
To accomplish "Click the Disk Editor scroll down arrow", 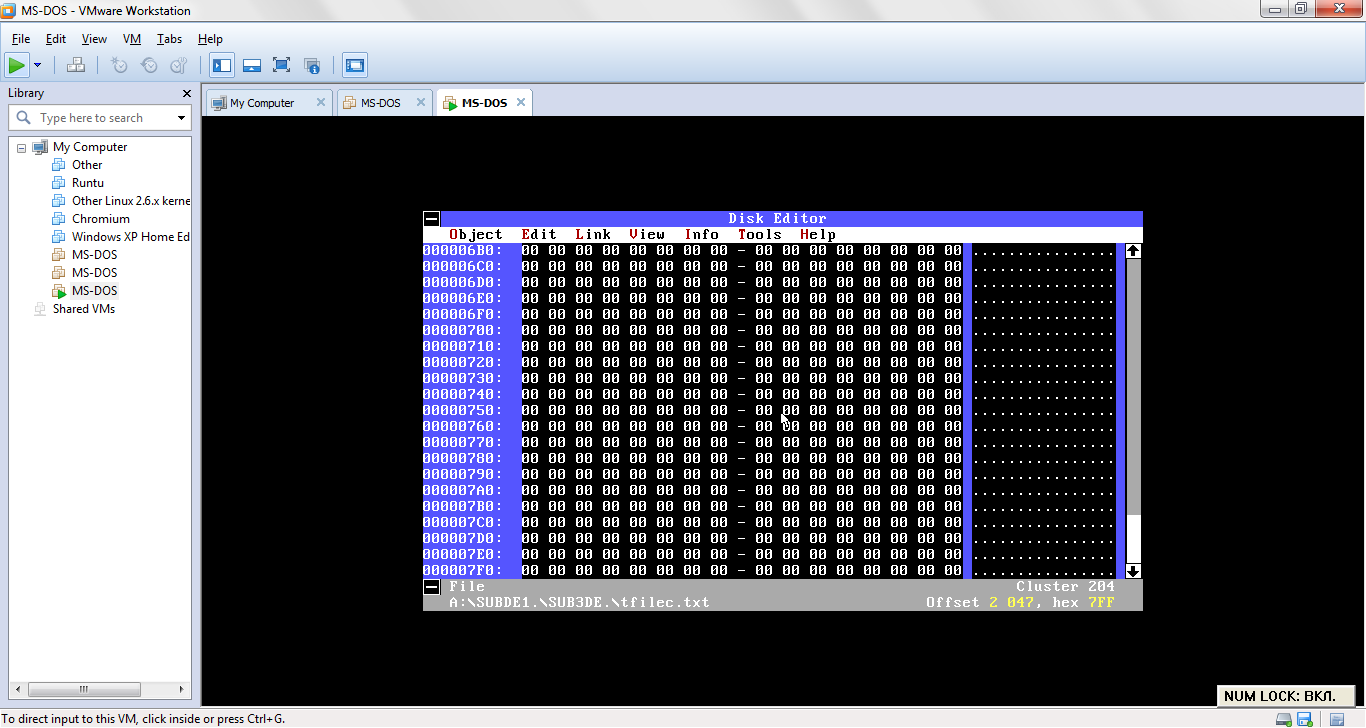I will point(1133,571).
